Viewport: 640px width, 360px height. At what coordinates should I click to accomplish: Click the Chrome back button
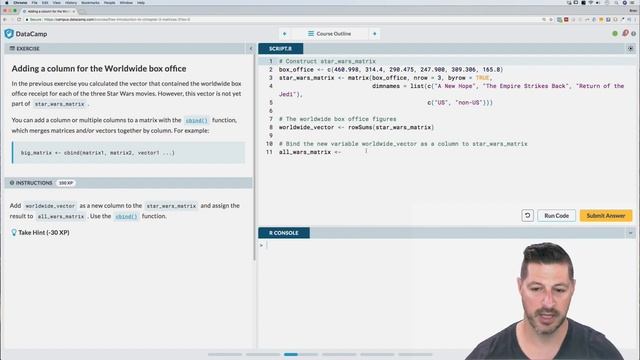coord(5,20)
